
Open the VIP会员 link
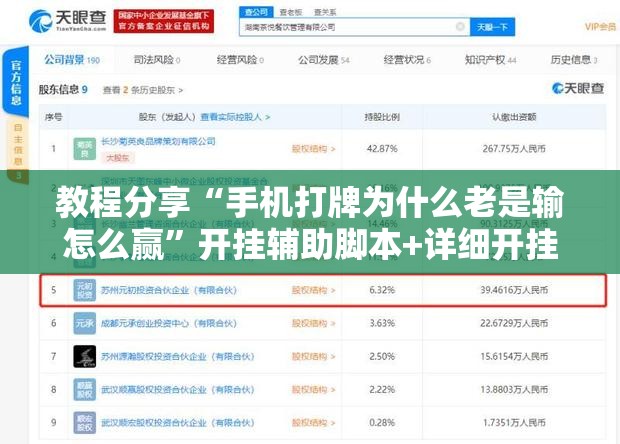(600, 26)
